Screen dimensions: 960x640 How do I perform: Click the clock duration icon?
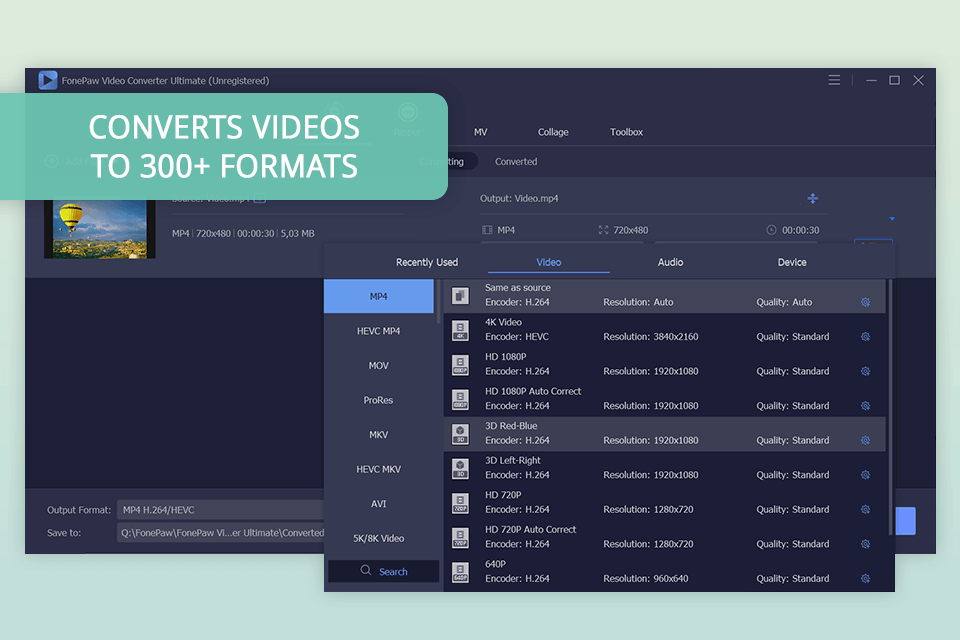(771, 230)
